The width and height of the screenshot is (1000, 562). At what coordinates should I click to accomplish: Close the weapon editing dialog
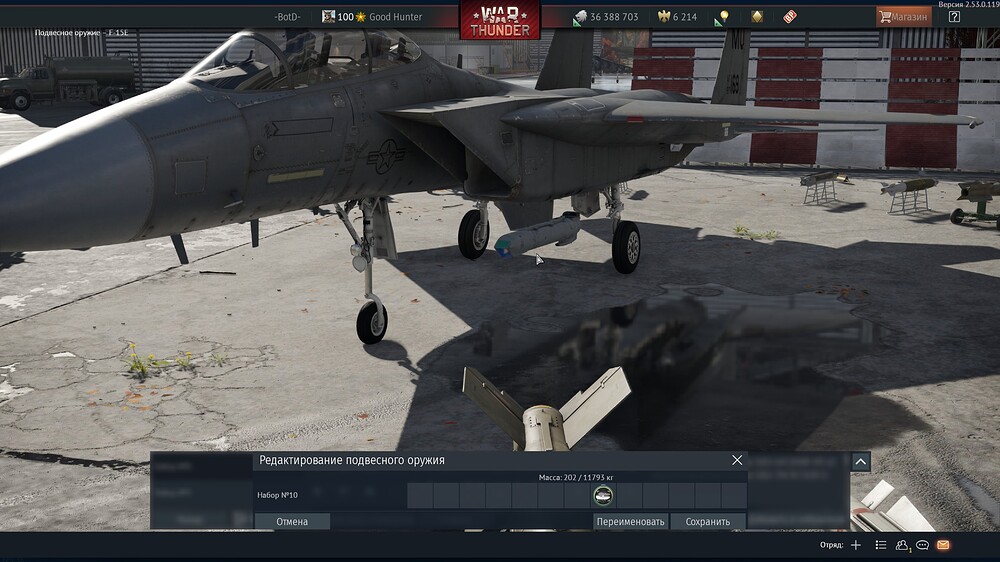(737, 460)
